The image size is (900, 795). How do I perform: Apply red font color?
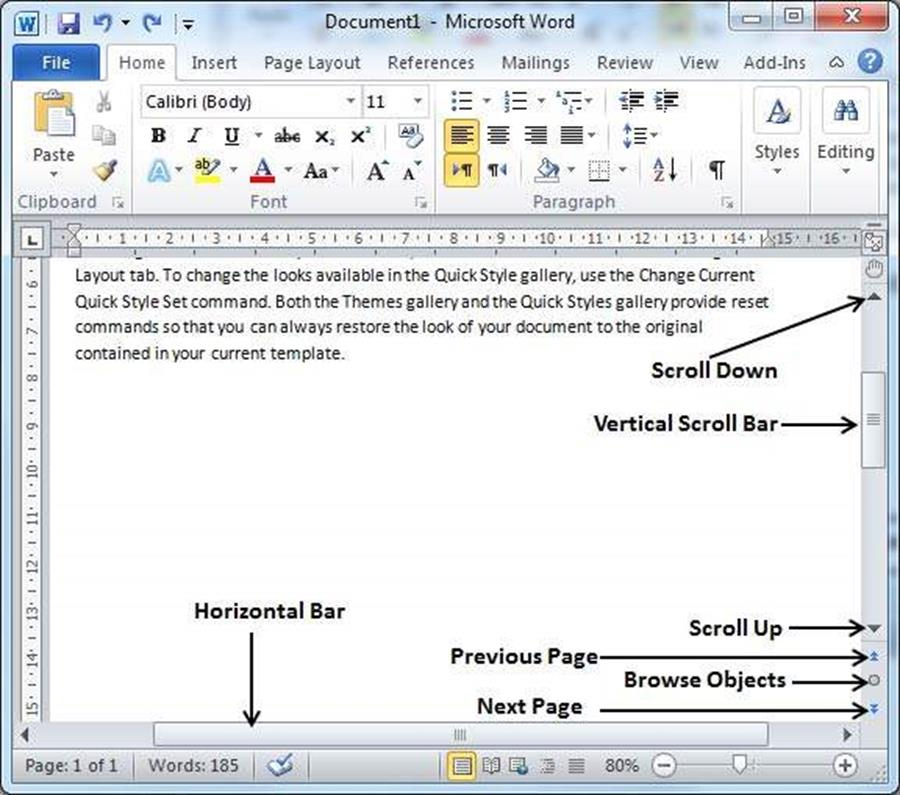[x=262, y=170]
